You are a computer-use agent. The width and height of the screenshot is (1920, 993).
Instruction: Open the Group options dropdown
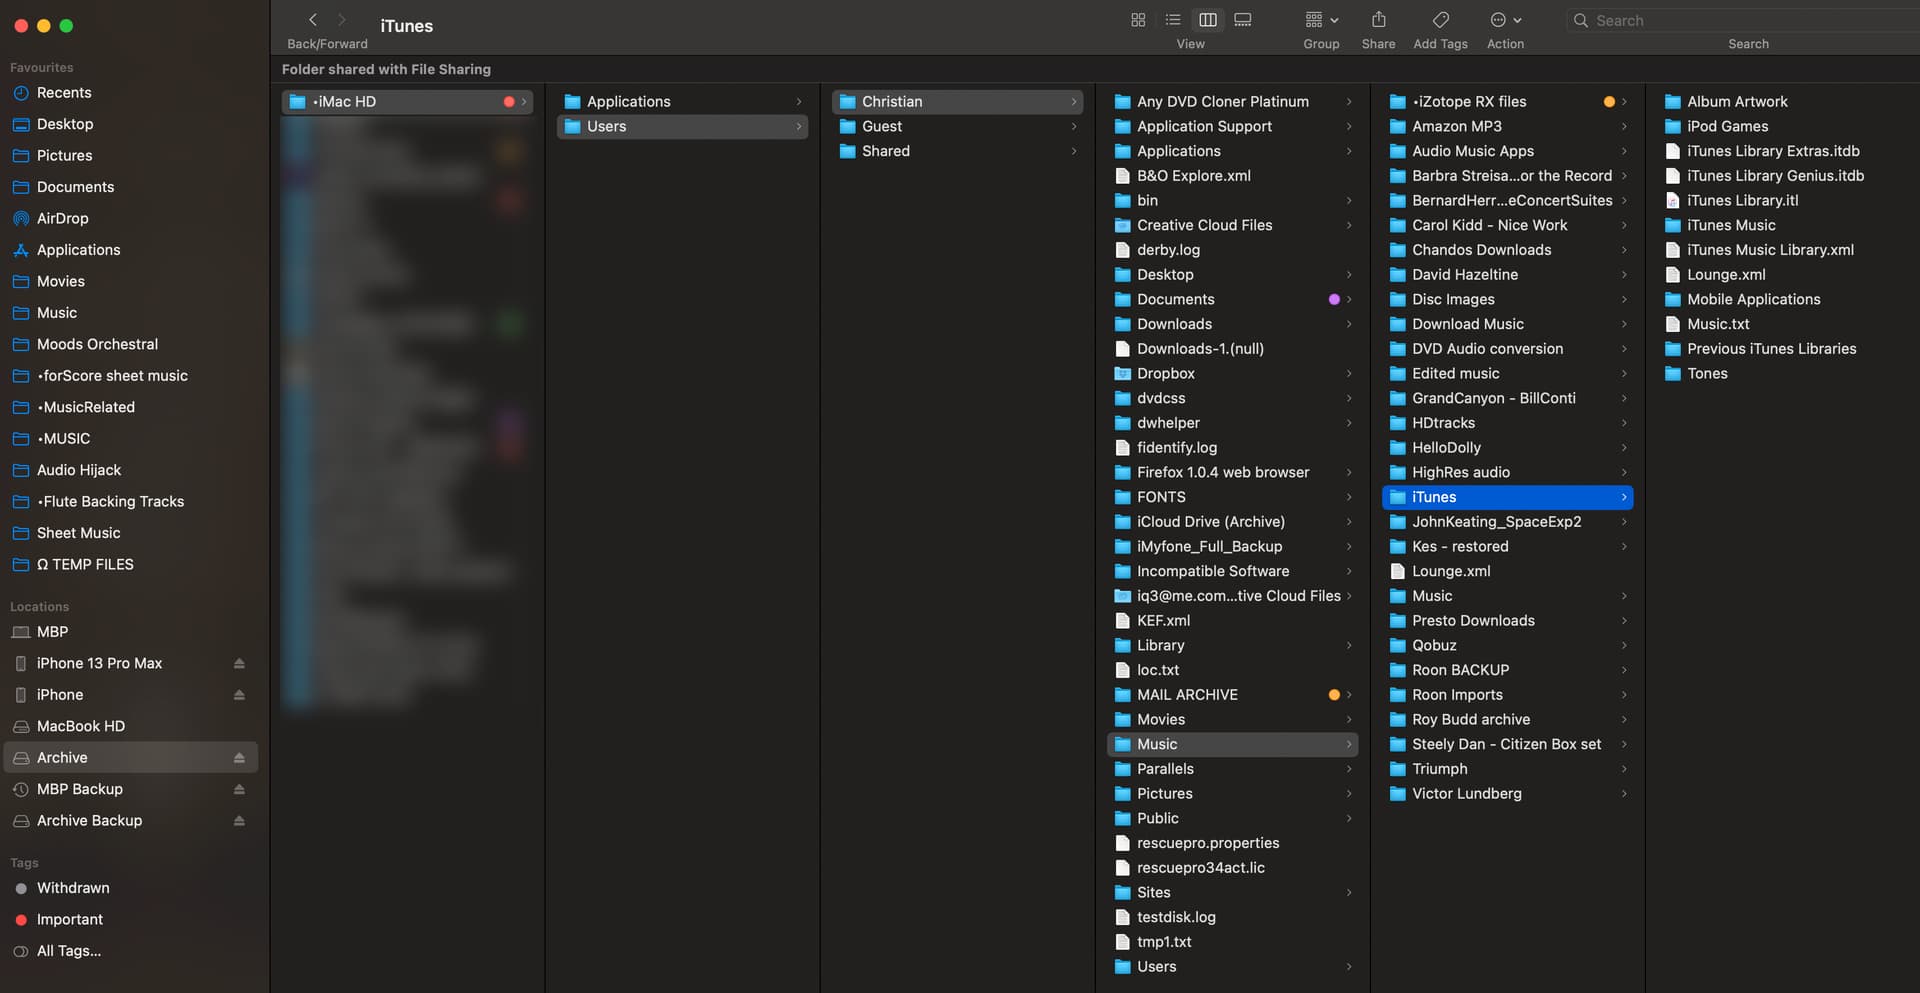(x=1321, y=20)
